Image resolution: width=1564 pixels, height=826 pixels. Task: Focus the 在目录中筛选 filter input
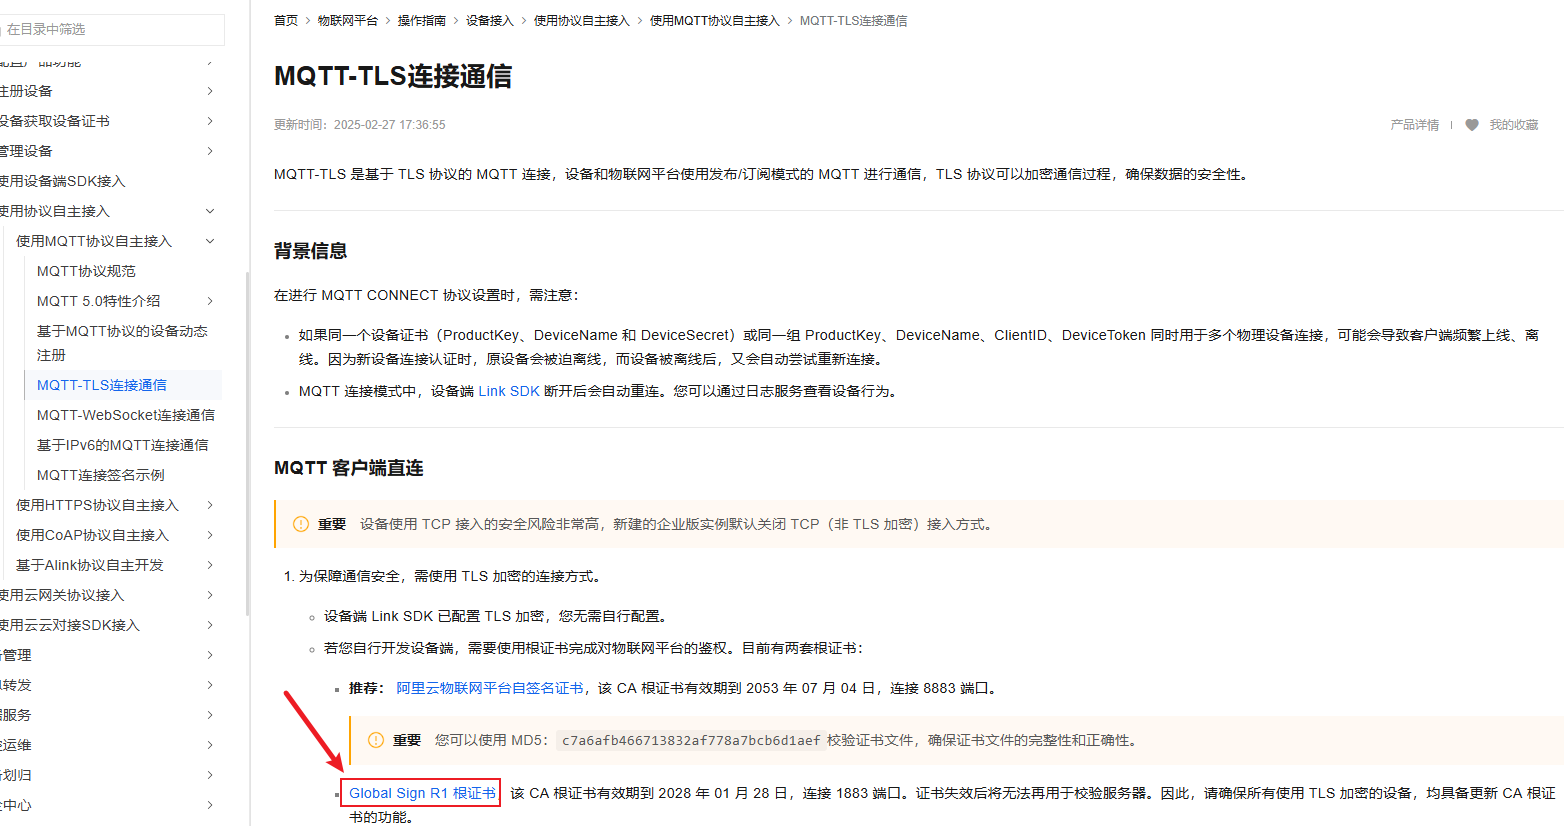112,29
